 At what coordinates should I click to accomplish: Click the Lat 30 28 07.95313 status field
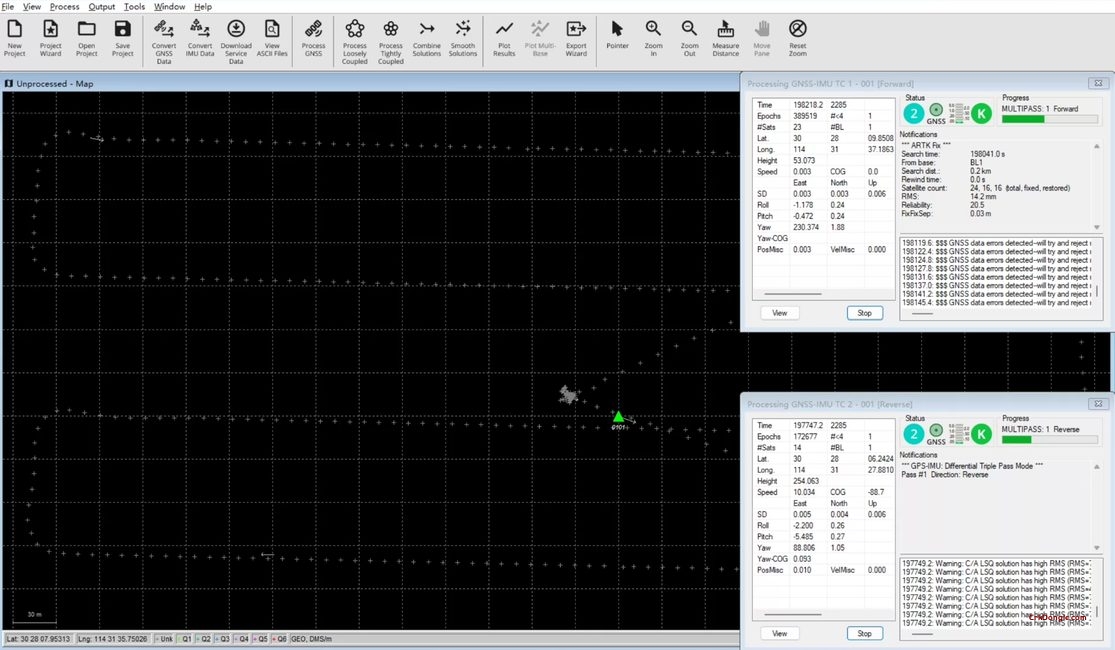tap(38, 639)
